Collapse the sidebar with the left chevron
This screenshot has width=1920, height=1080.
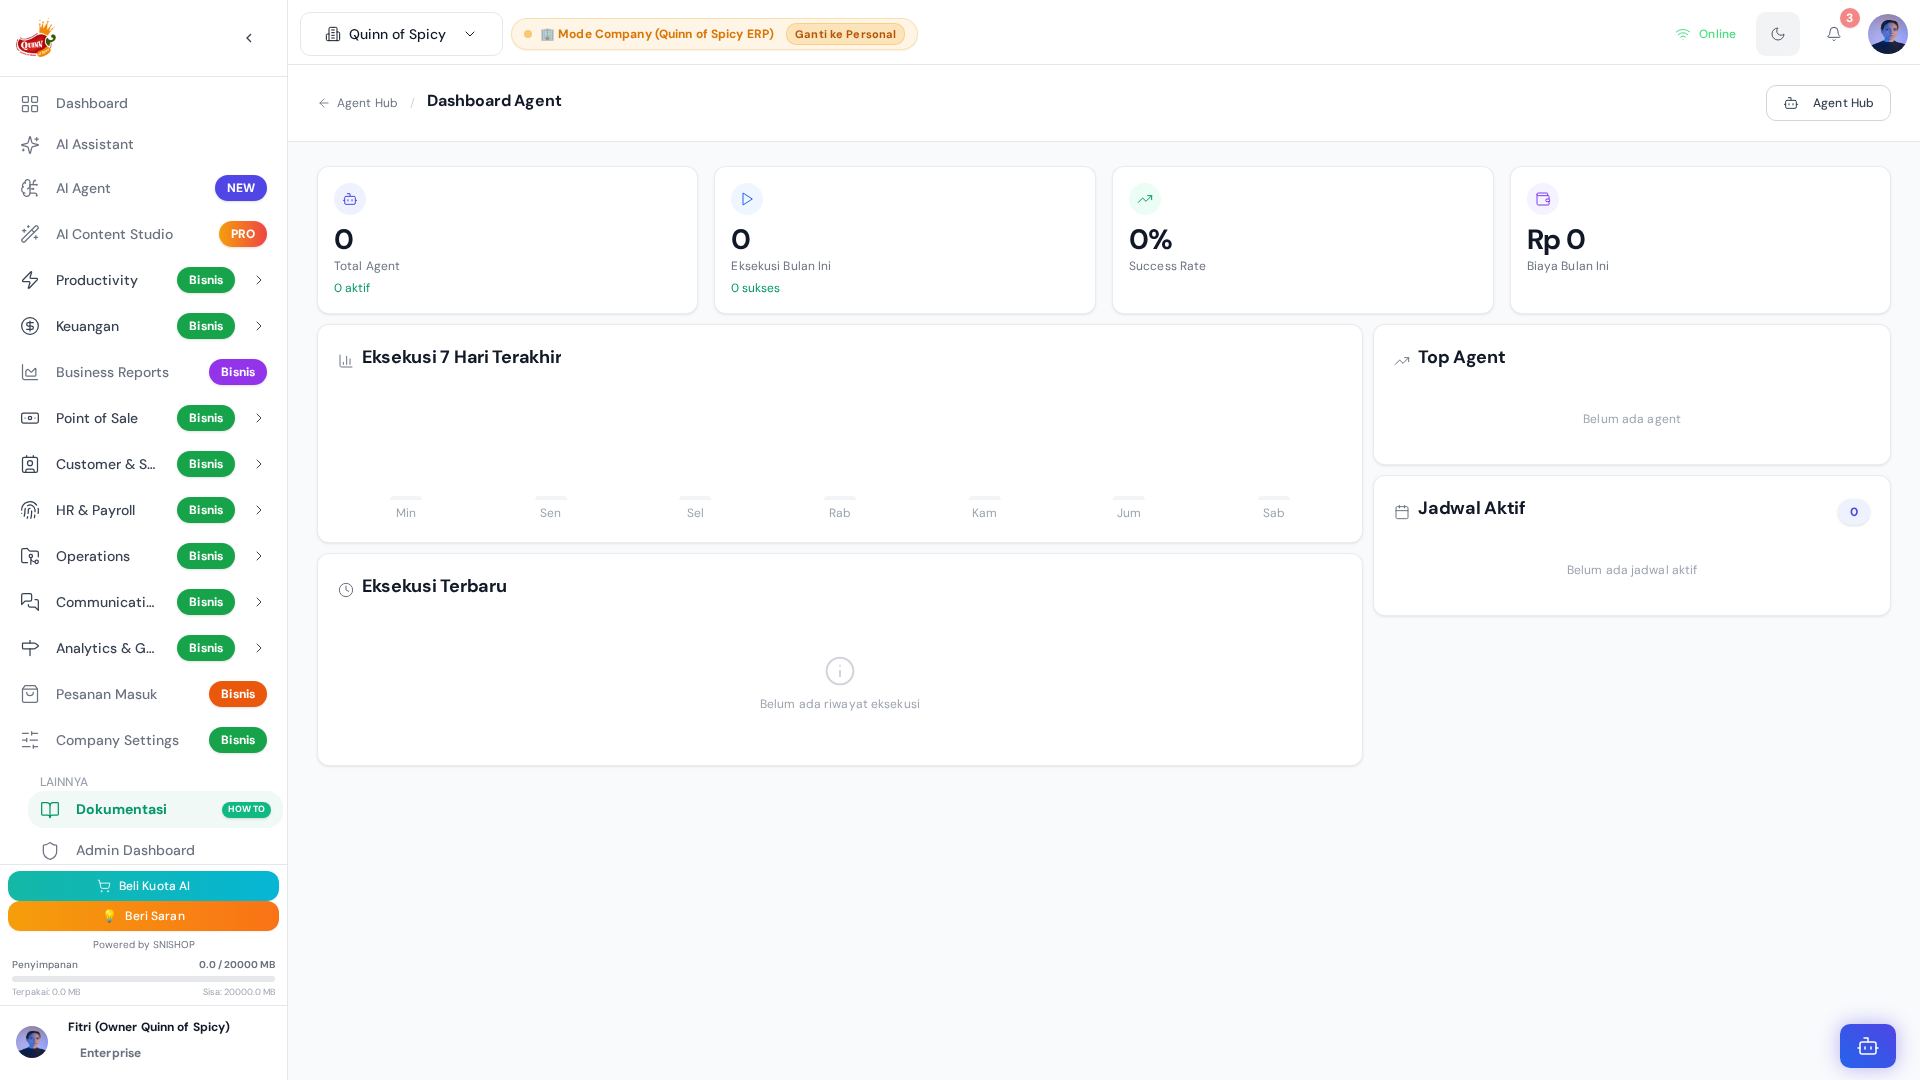click(x=249, y=38)
